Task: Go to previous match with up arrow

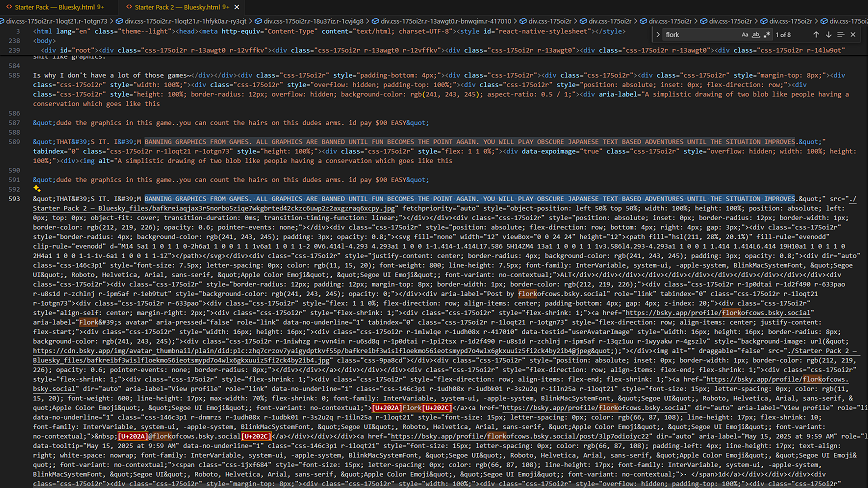Action: point(816,34)
